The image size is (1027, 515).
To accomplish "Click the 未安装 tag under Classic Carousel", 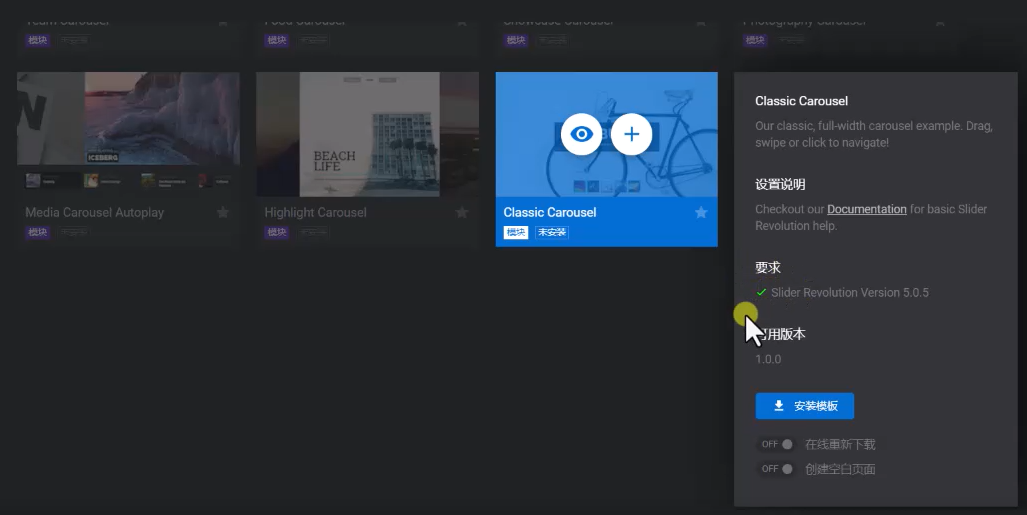I will 551,232.
